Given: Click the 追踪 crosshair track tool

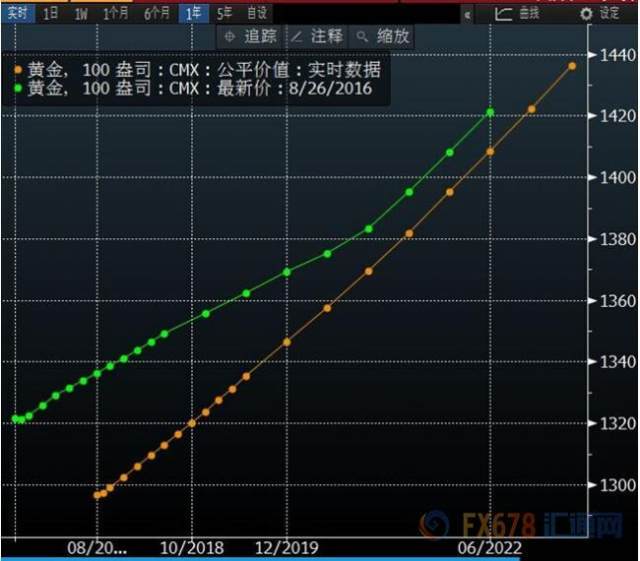Looking at the screenshot, I should [251, 37].
